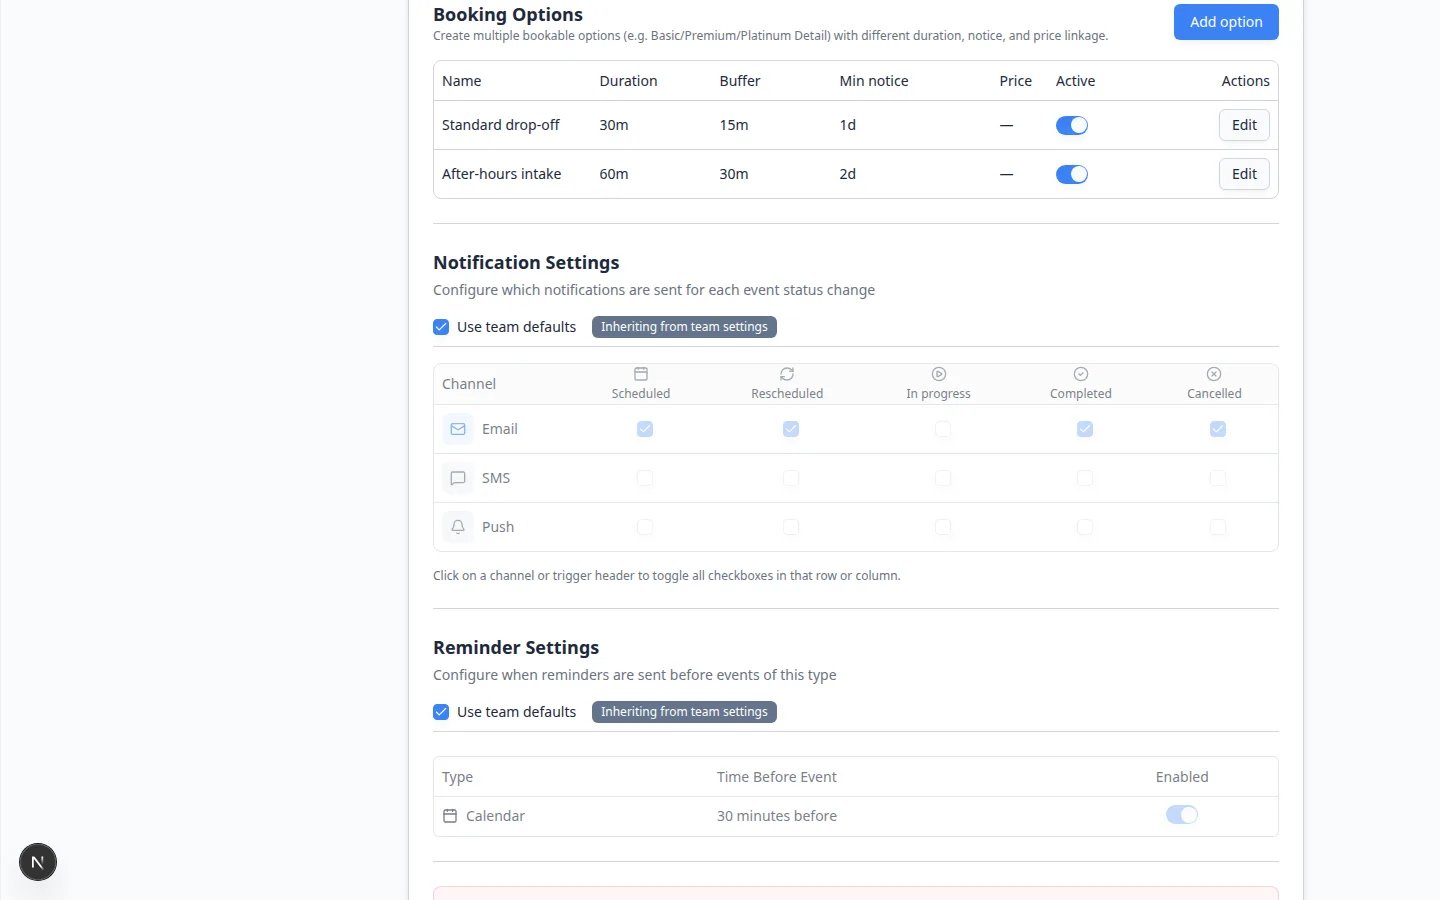Click the 30 minutes before reminder value
The width and height of the screenshot is (1440, 900).
click(777, 816)
